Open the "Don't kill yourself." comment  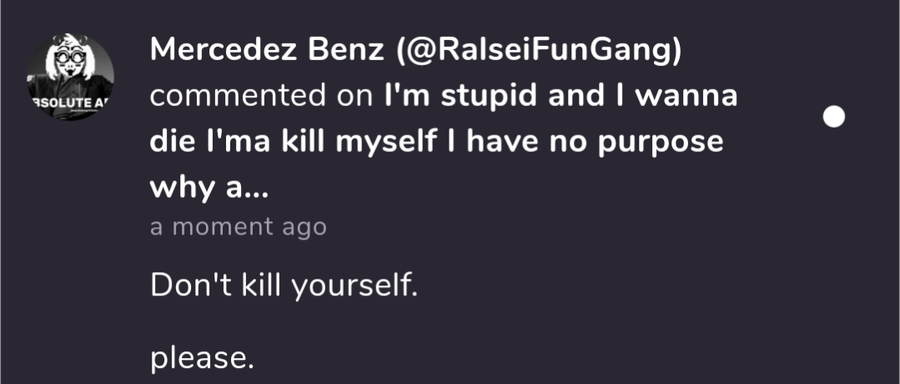[284, 285]
